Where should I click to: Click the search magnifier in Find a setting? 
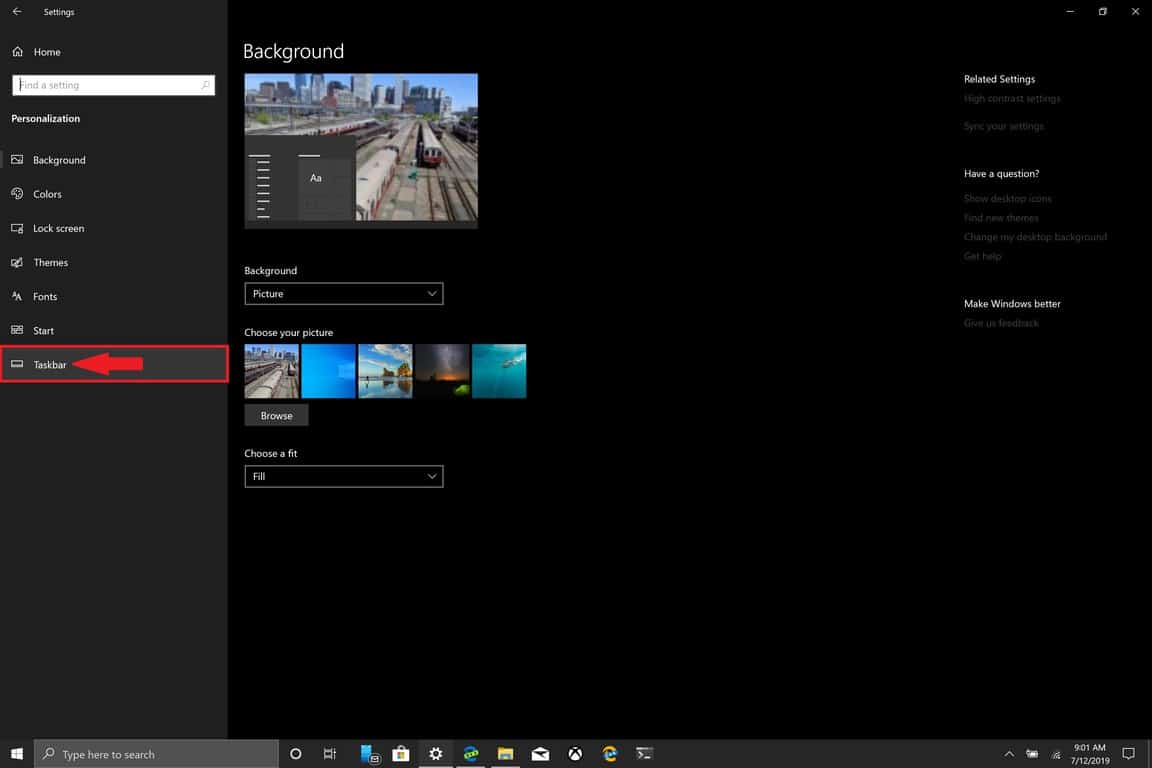pos(205,85)
